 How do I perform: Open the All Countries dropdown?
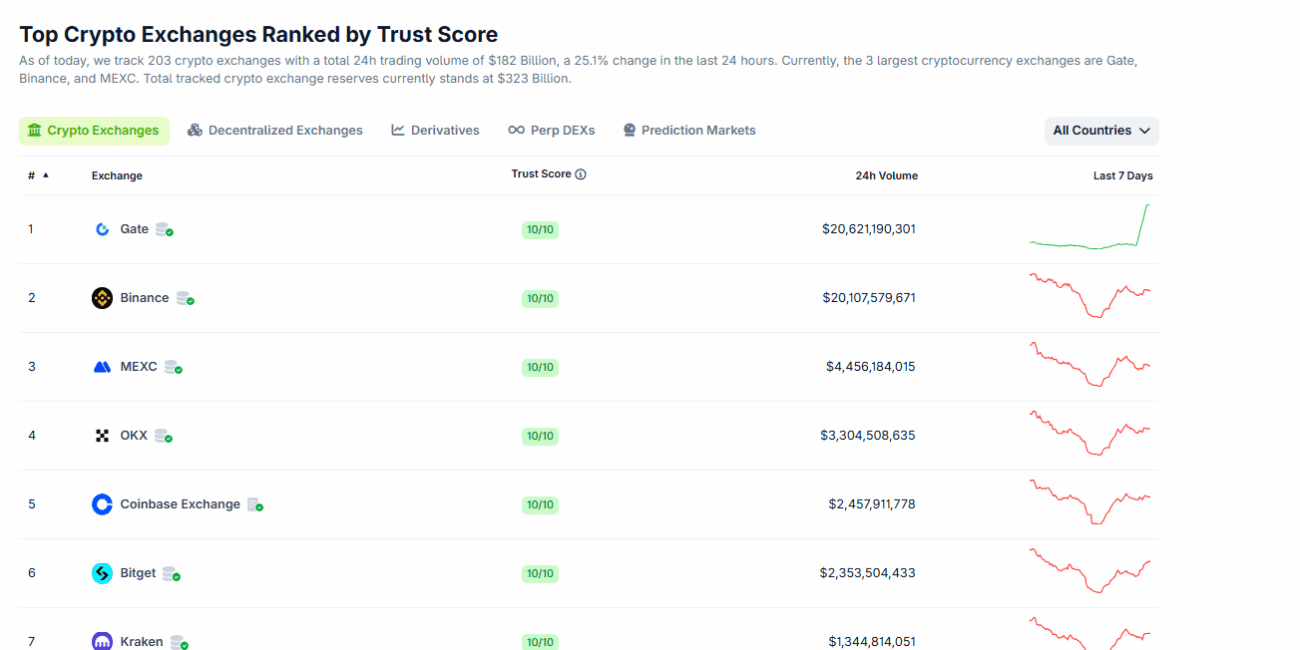click(1101, 131)
